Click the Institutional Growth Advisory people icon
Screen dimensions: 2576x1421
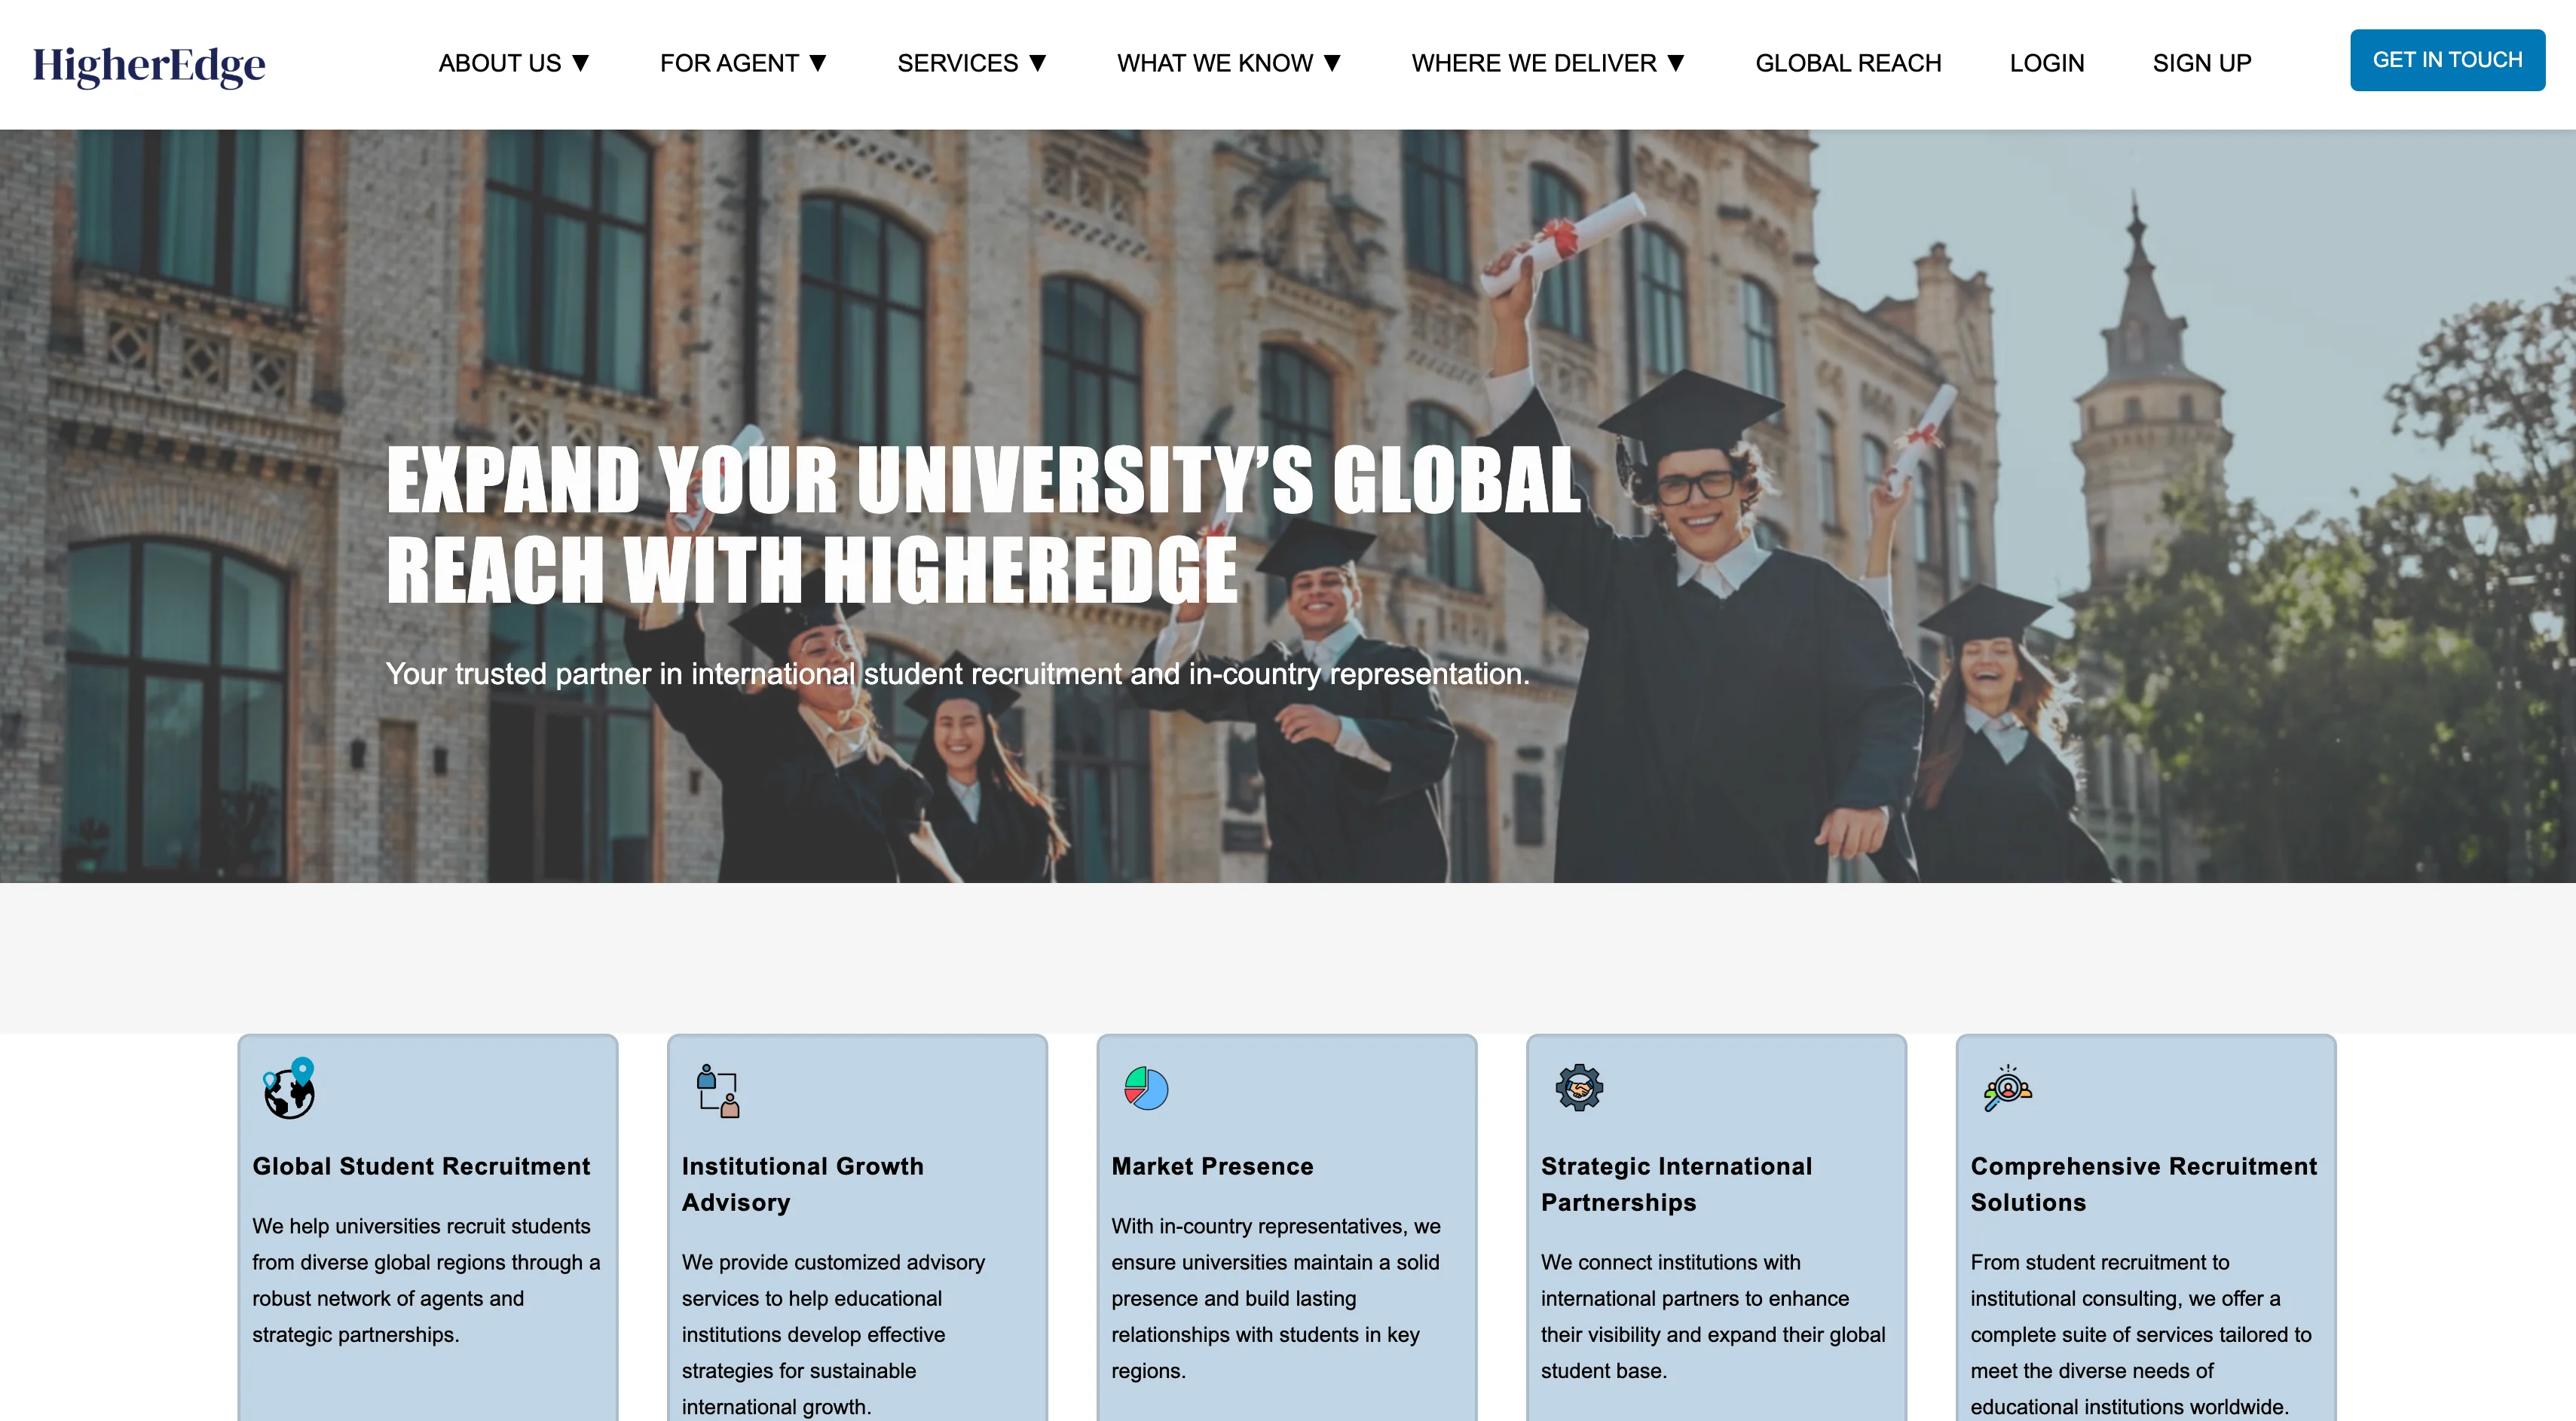point(717,1090)
